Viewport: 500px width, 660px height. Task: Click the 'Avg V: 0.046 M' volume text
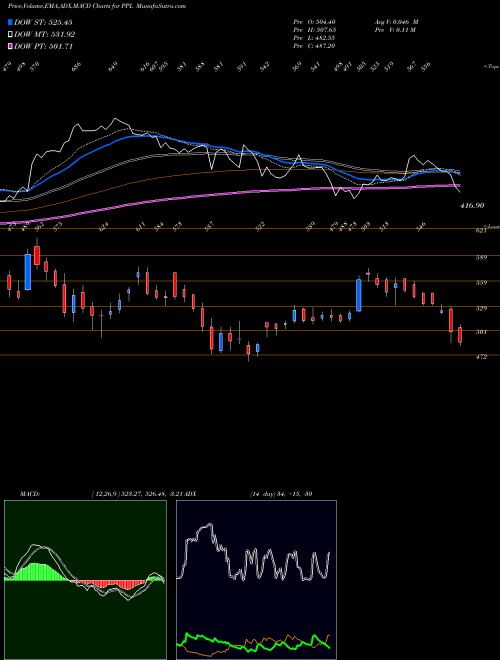coord(396,22)
